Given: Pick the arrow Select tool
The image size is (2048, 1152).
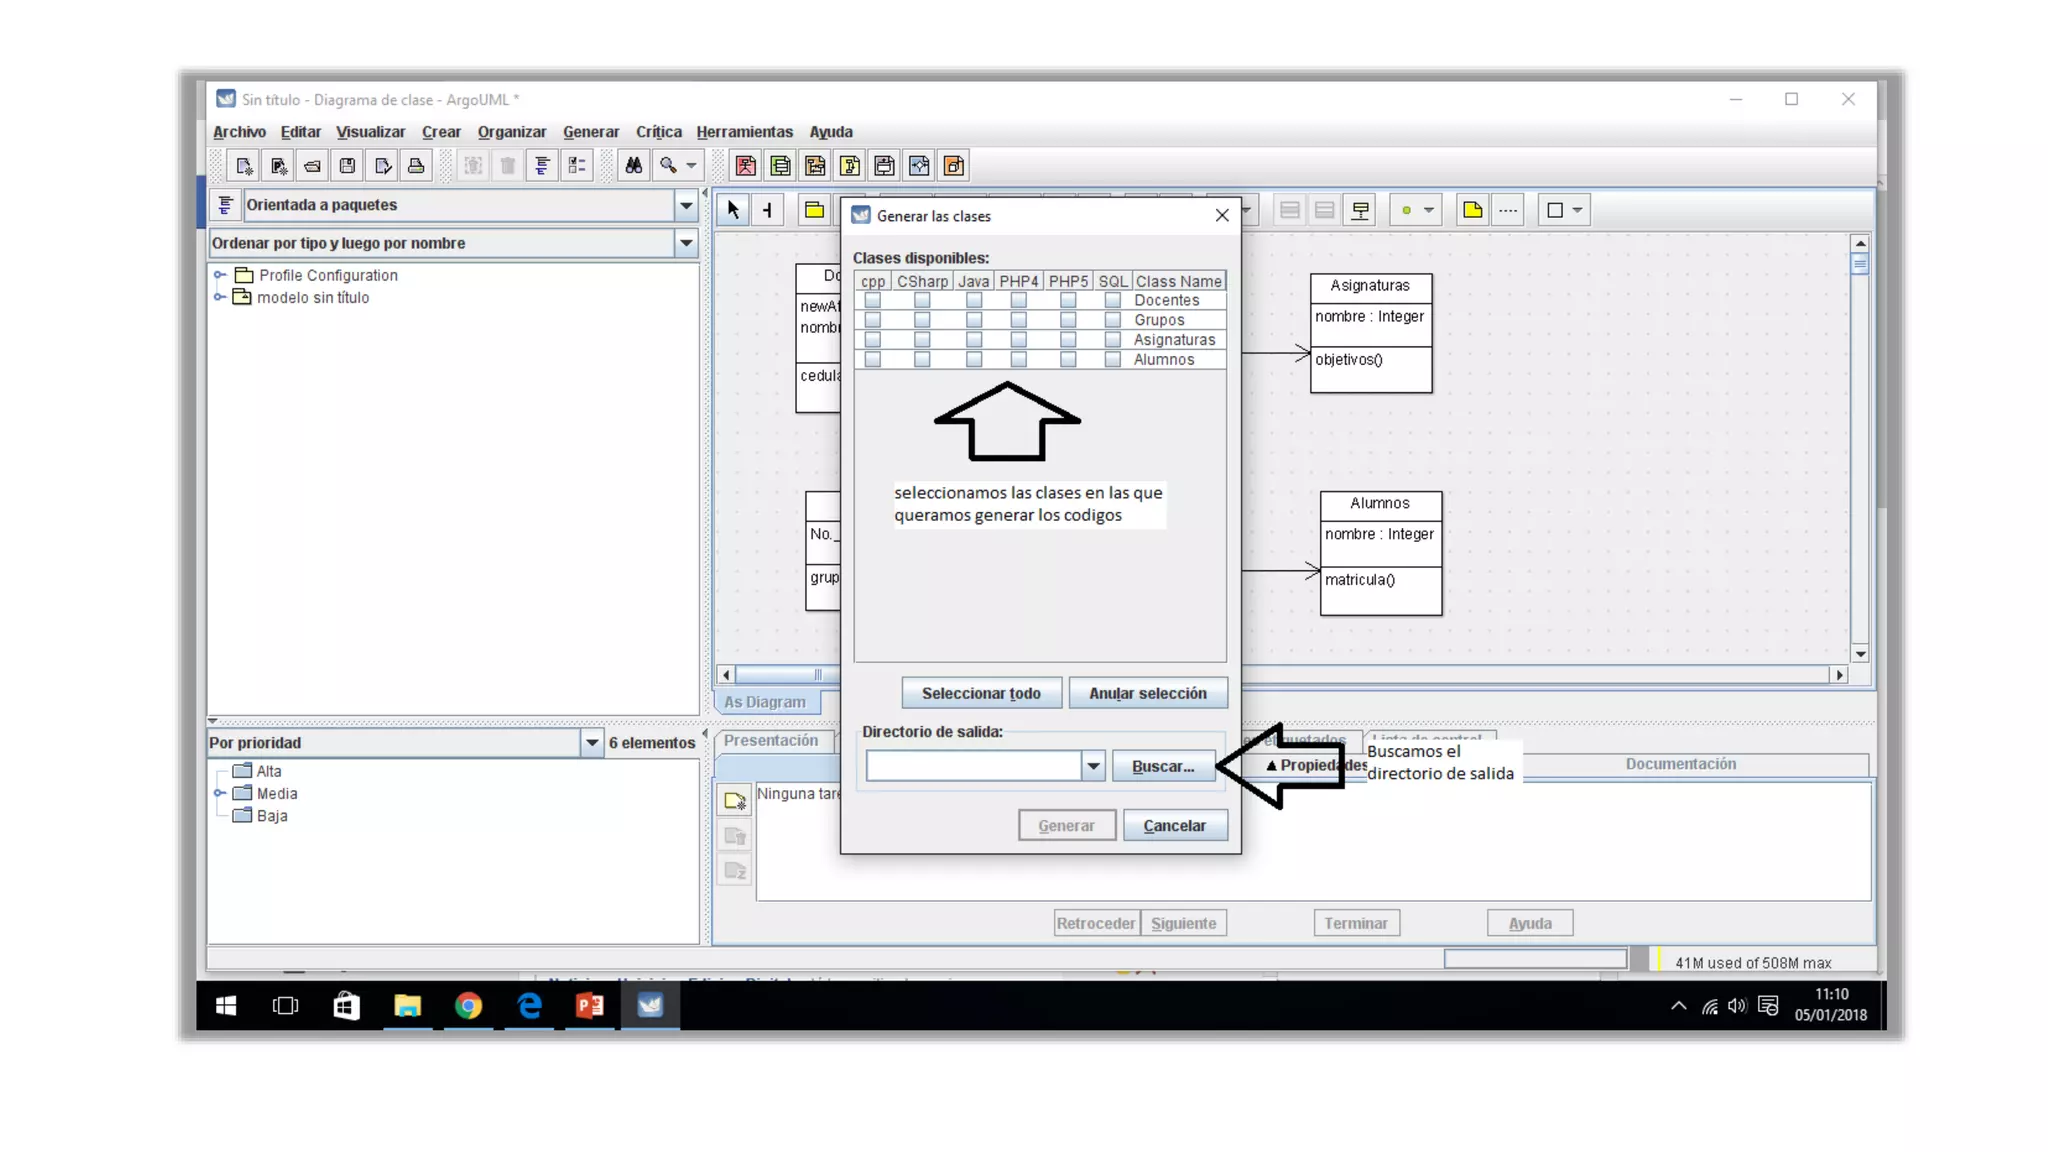Looking at the screenshot, I should (x=733, y=210).
